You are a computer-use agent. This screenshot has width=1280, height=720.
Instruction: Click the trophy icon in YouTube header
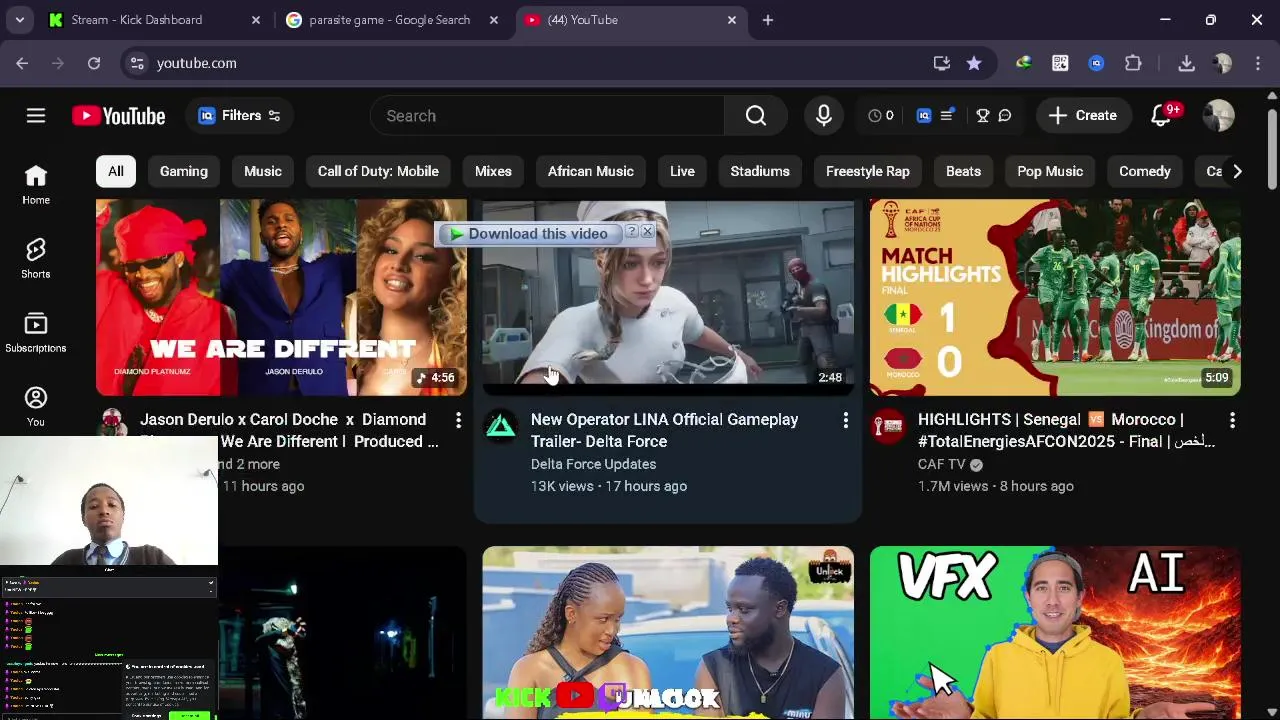click(x=983, y=116)
